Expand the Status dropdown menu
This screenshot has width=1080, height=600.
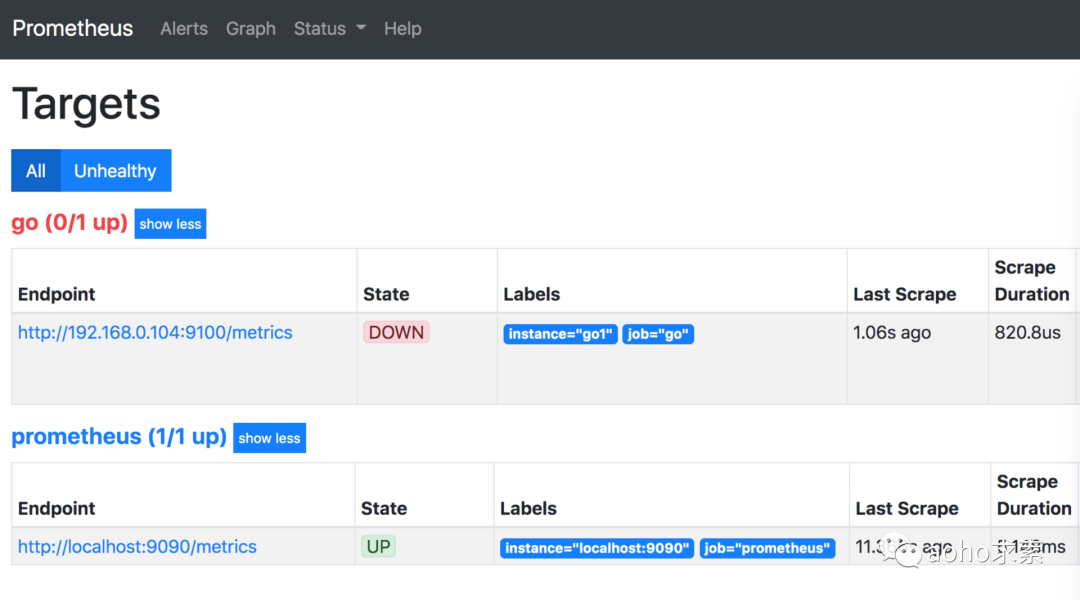tap(329, 29)
